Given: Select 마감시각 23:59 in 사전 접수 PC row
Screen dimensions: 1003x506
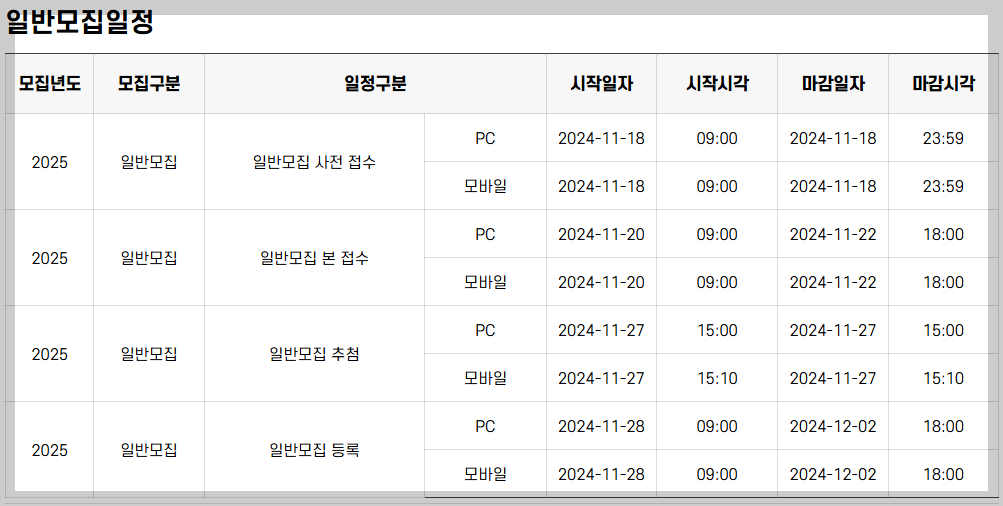Looking at the screenshot, I should [944, 138].
